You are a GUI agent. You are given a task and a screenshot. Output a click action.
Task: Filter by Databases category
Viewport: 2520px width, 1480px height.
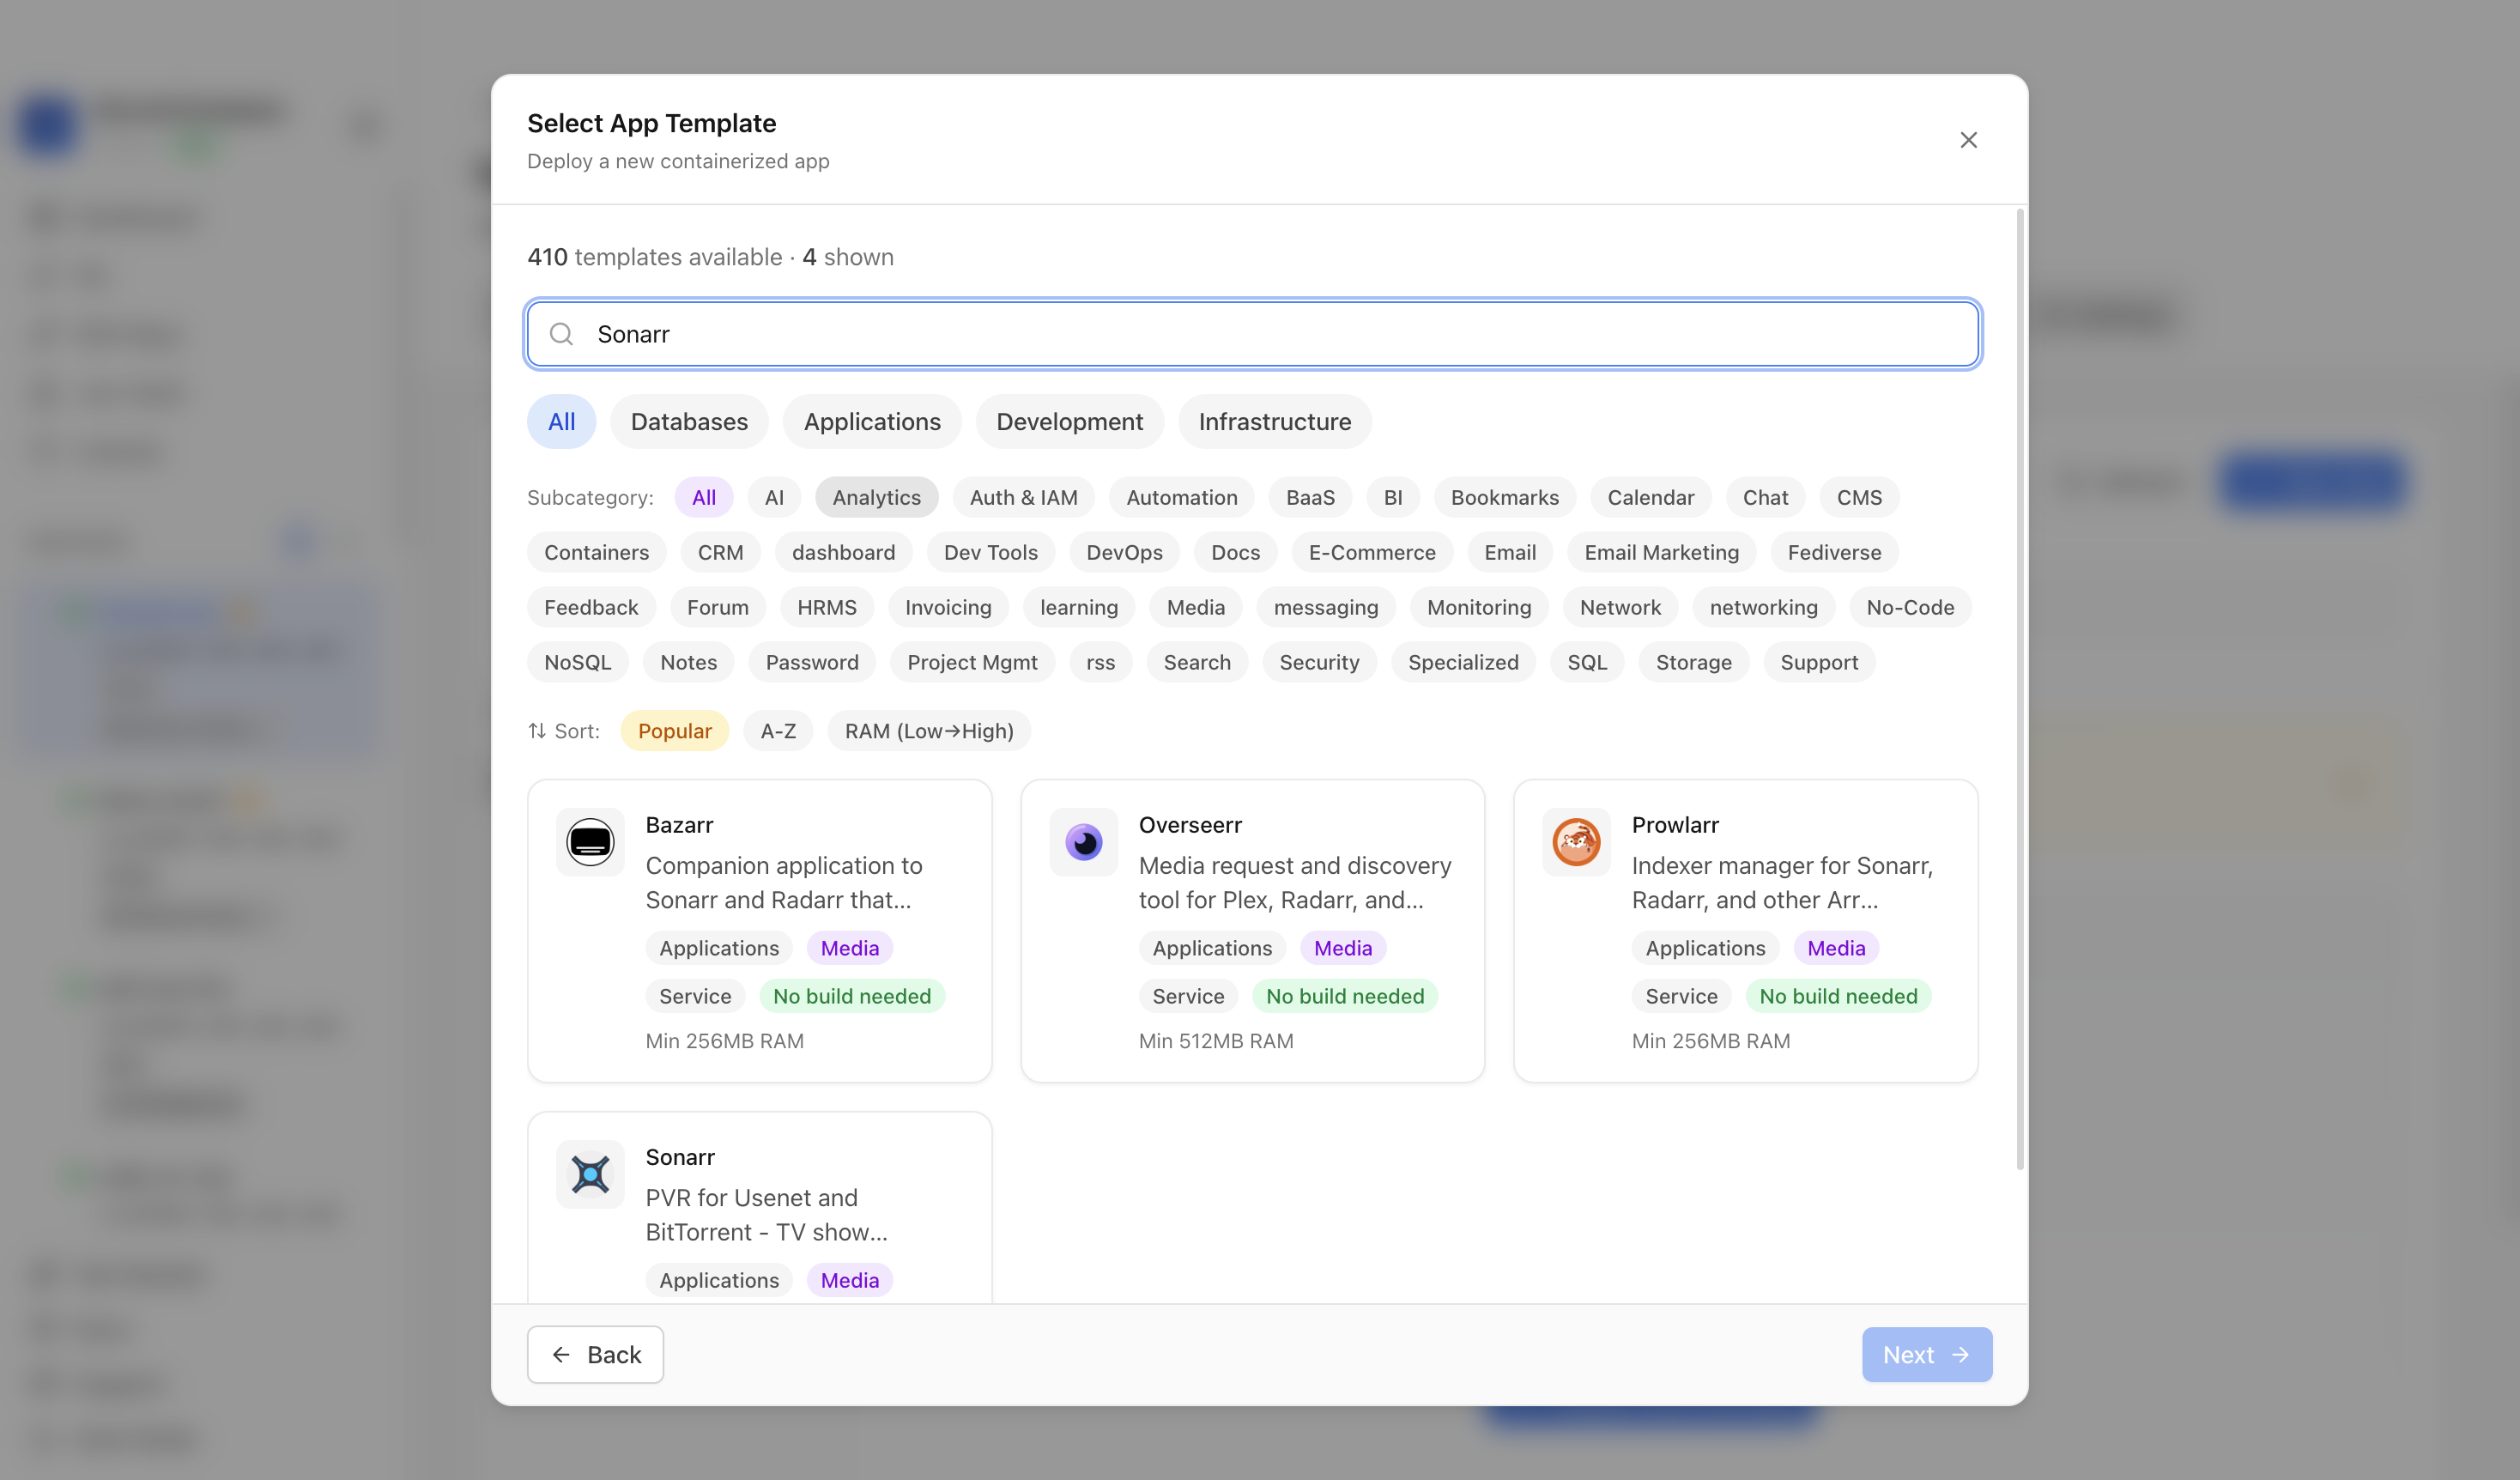pyautogui.click(x=689, y=422)
